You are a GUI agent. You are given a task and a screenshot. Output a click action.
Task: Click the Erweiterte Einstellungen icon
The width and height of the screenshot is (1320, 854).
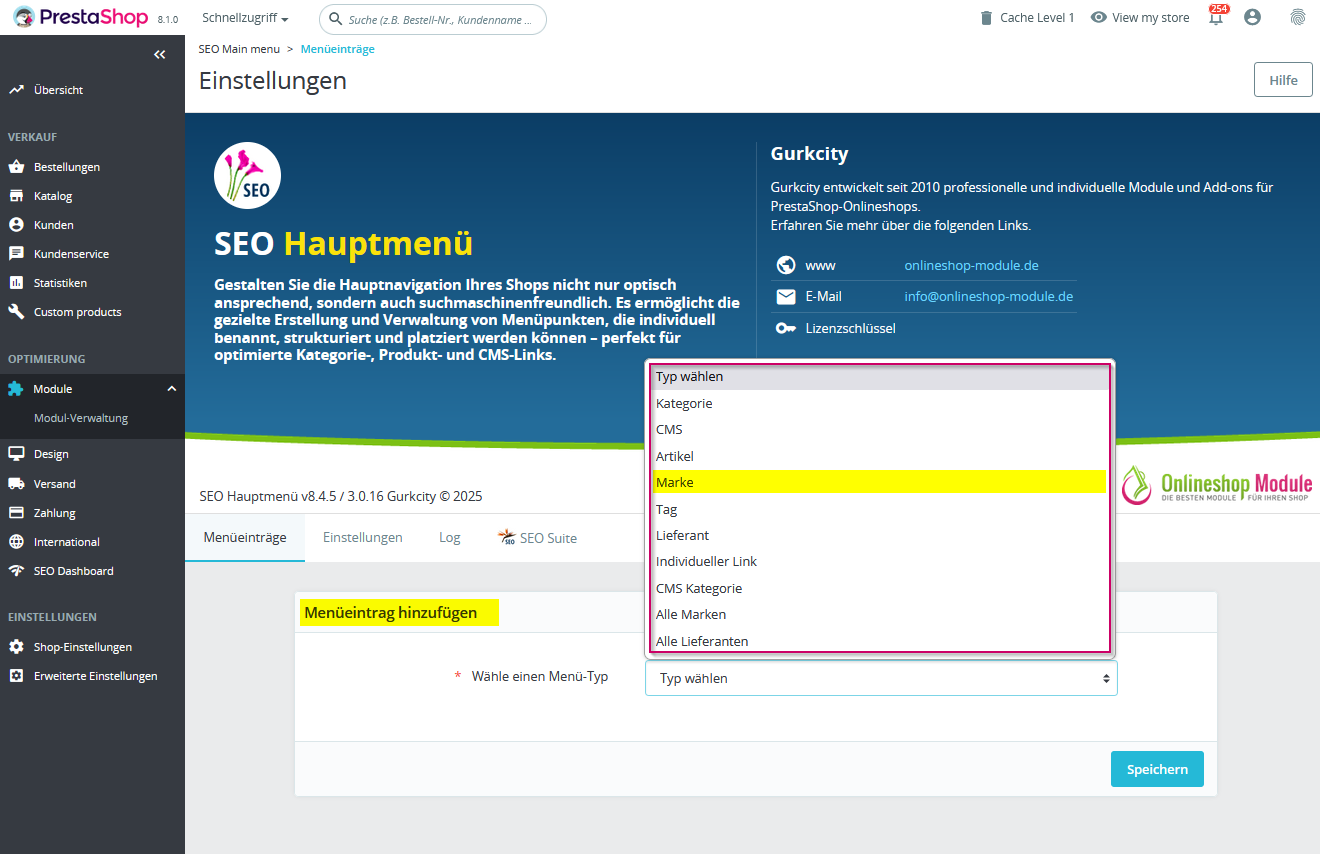pyautogui.click(x=16, y=676)
